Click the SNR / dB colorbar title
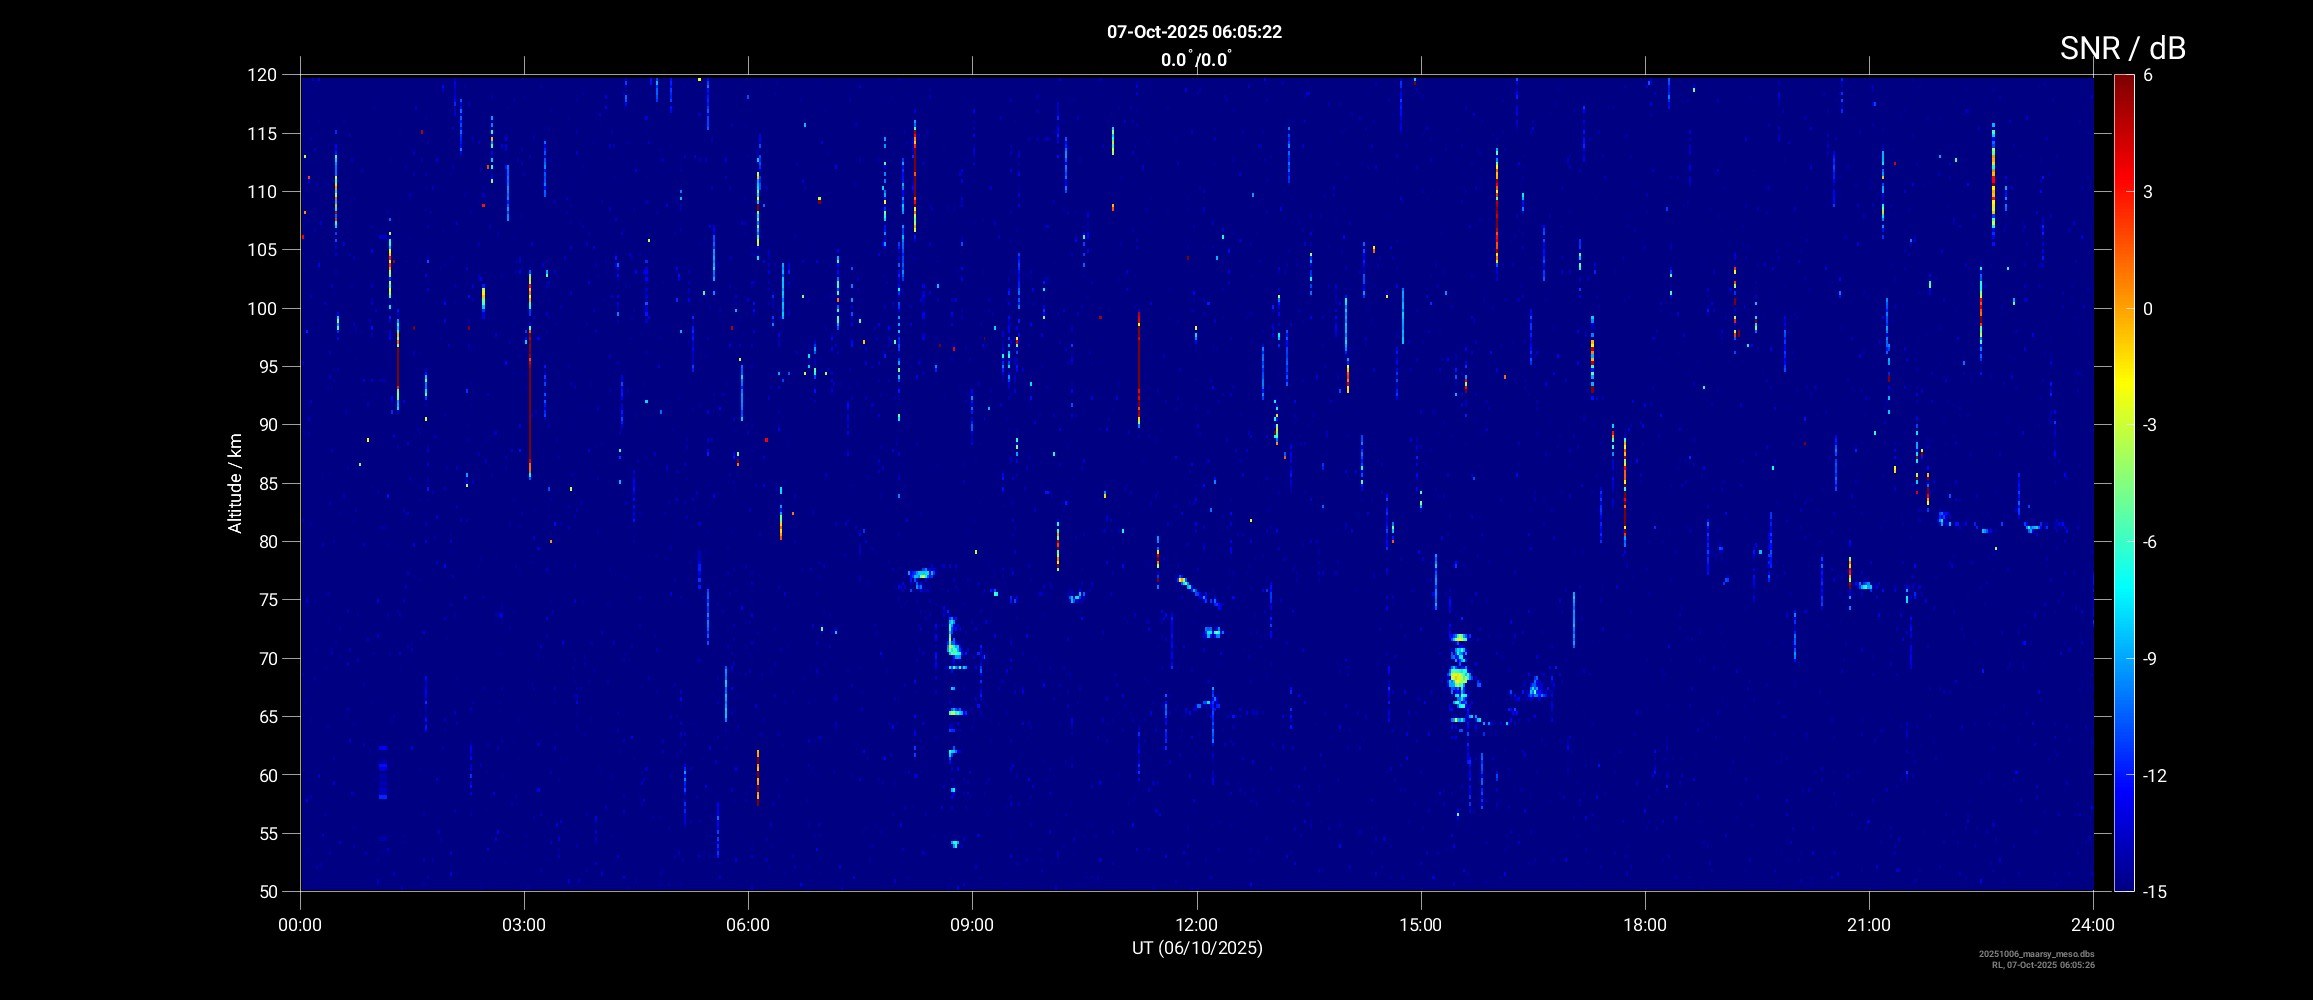This screenshot has width=2313, height=1000. coord(2122,48)
